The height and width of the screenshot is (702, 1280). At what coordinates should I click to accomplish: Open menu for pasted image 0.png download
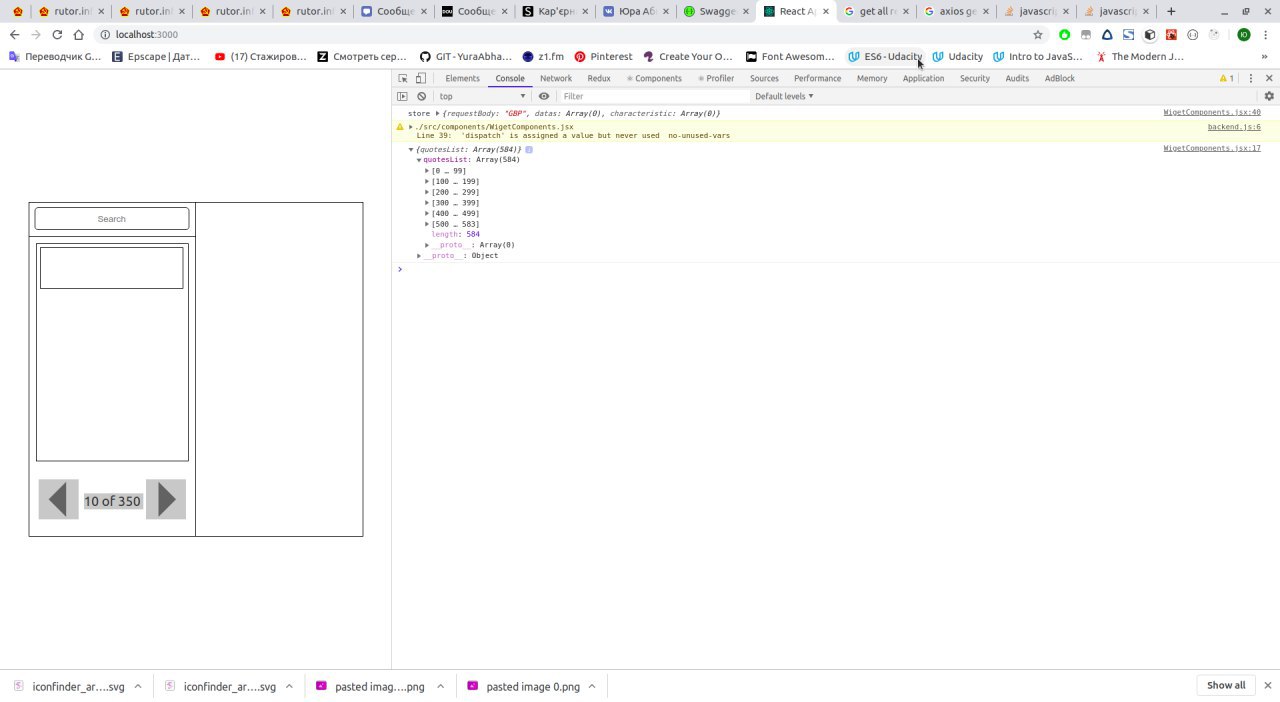[x=592, y=686]
